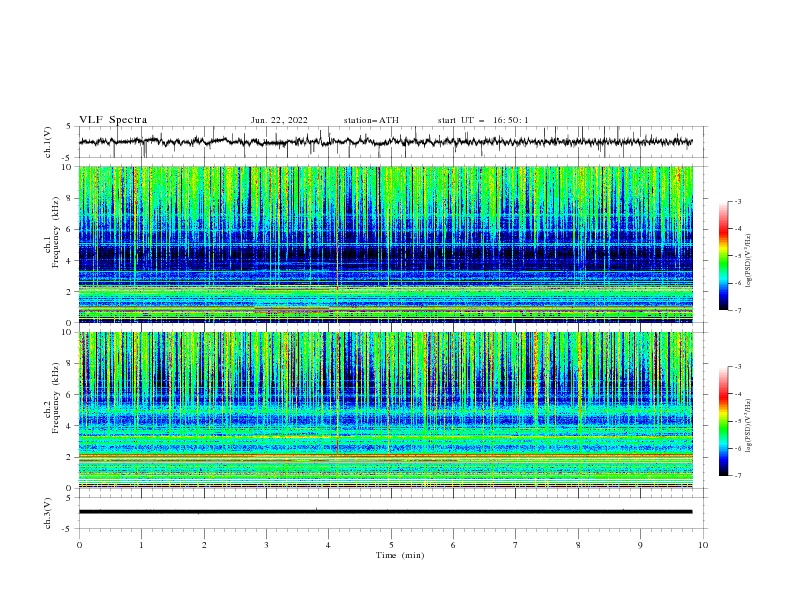
Task: Click the ch.1 spectrogram colorbar
Action: (x=723, y=256)
